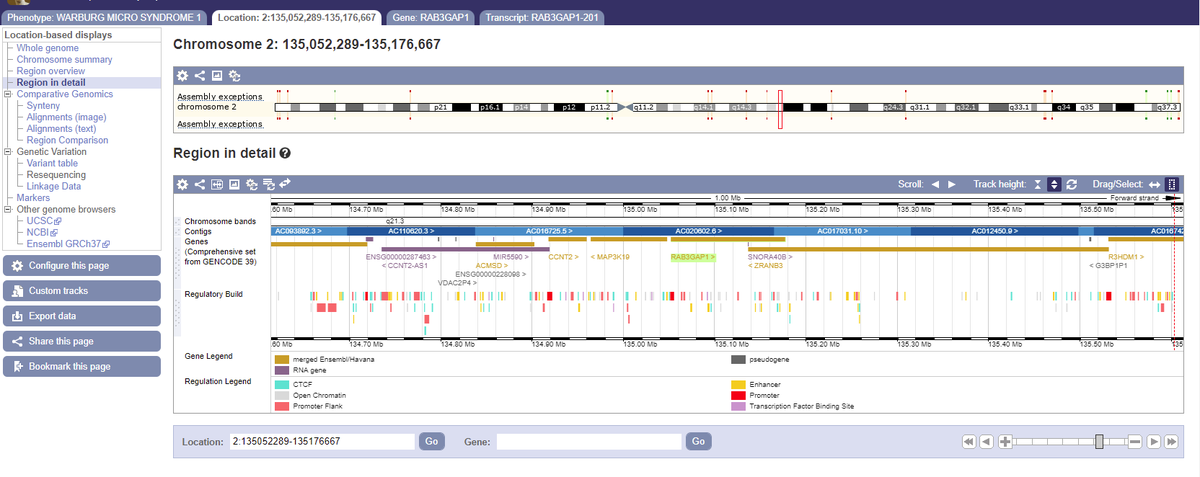
Task: Click the track height reset icon
Action: coord(1072,184)
